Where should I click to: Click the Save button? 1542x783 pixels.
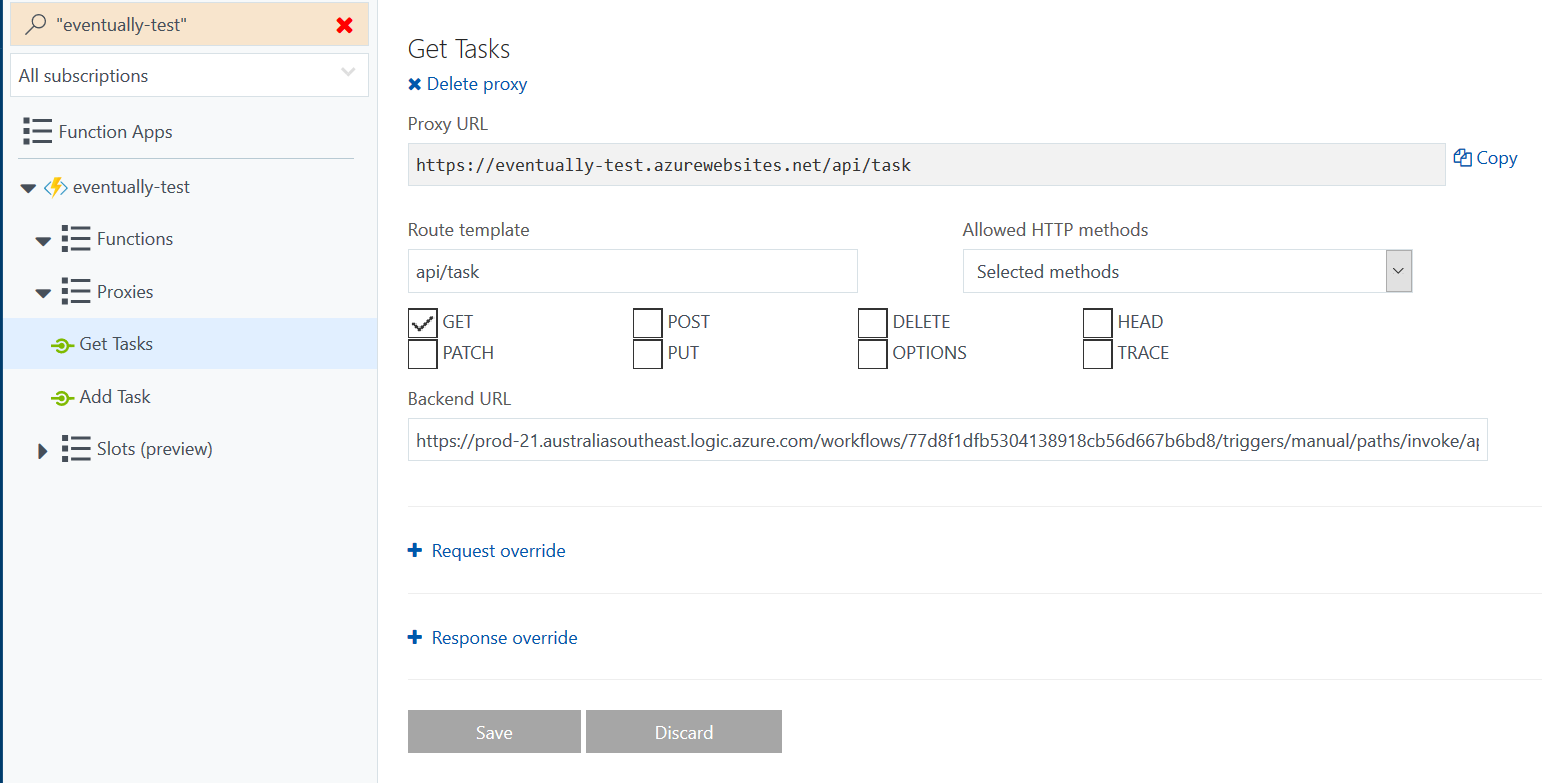tap(494, 731)
